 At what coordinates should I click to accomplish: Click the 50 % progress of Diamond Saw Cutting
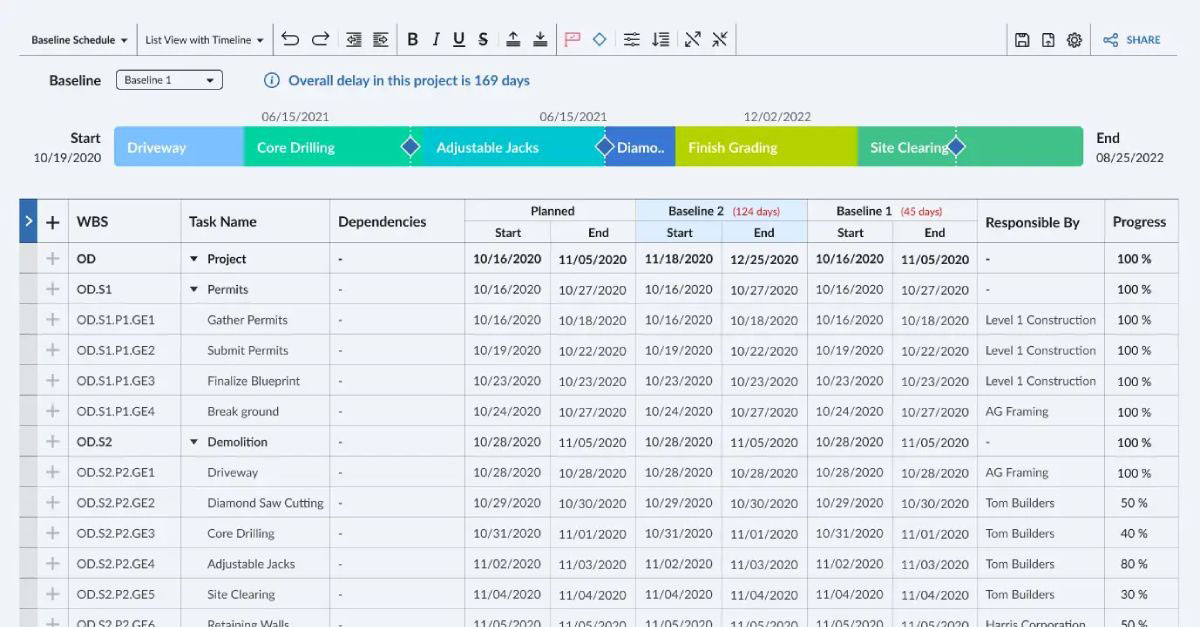tap(1134, 503)
